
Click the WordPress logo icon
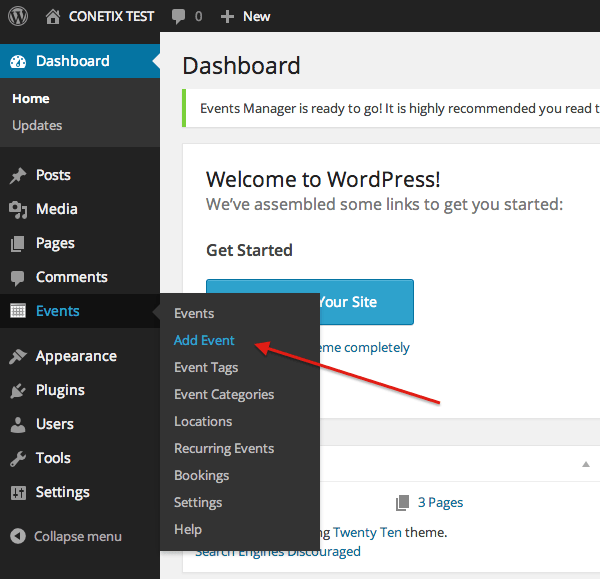(18, 16)
